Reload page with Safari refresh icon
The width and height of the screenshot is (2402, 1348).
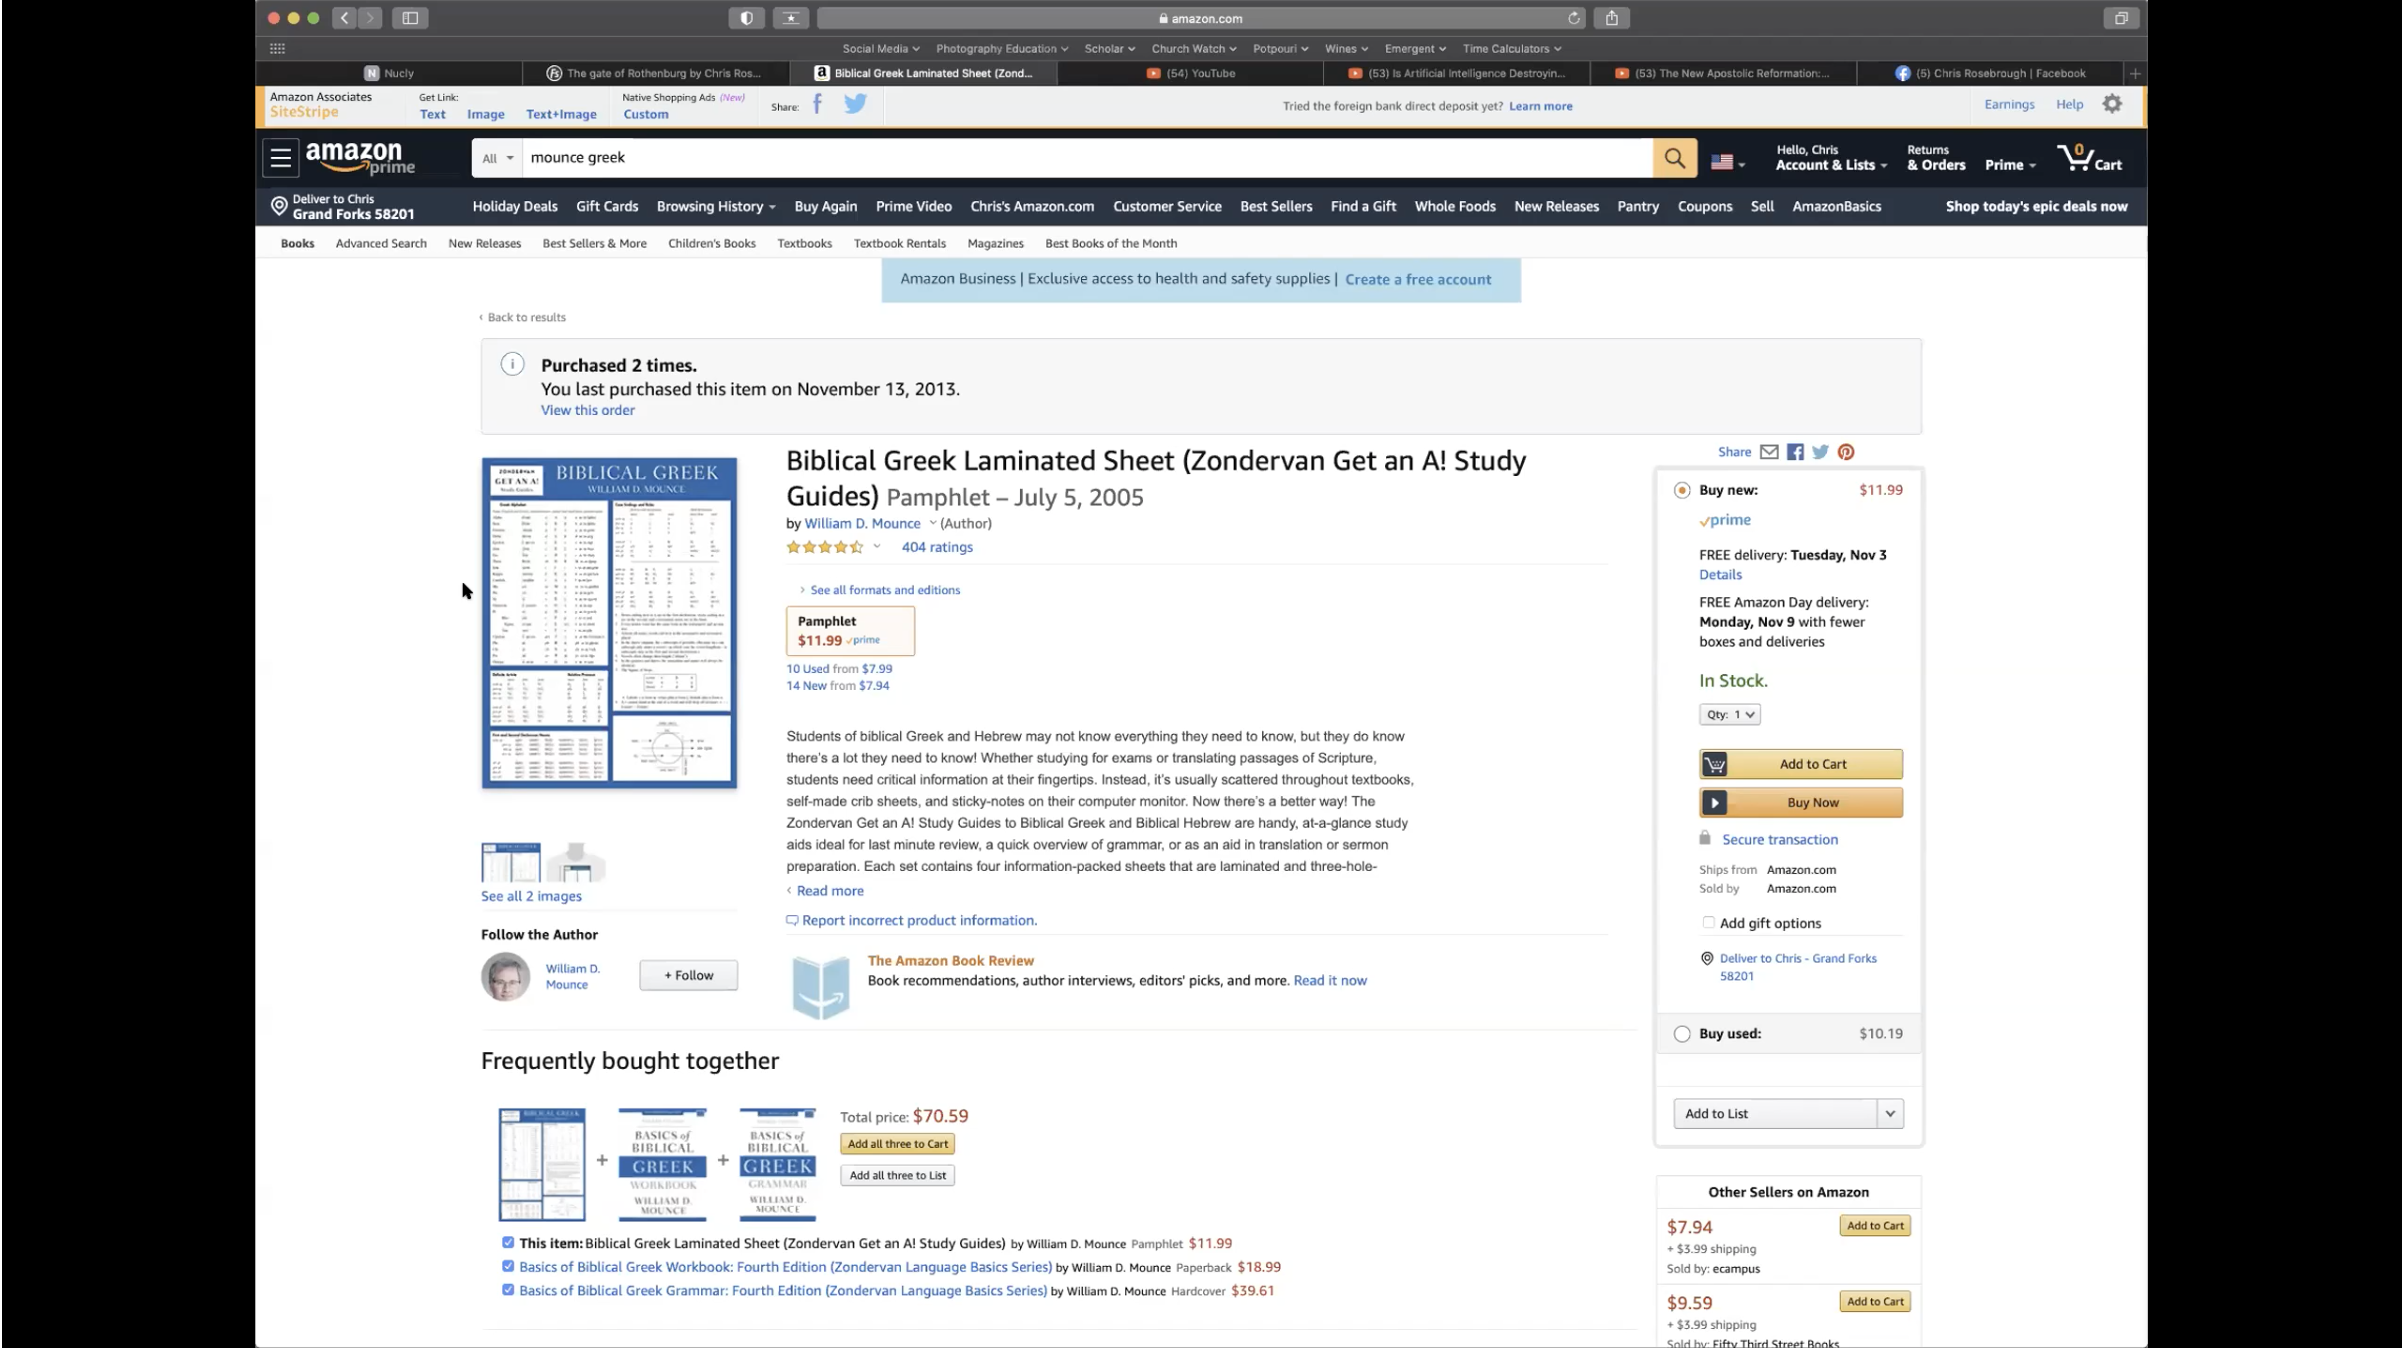click(x=1574, y=18)
